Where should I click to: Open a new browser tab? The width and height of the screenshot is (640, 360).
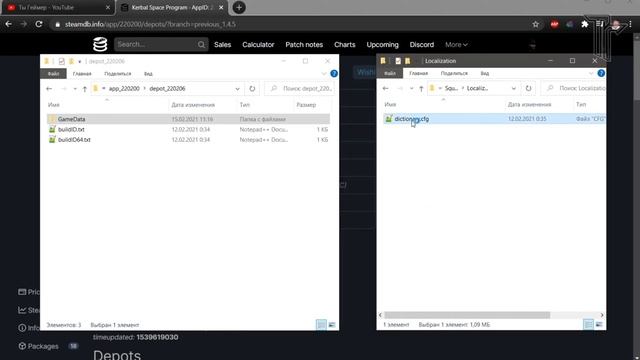(x=239, y=7)
